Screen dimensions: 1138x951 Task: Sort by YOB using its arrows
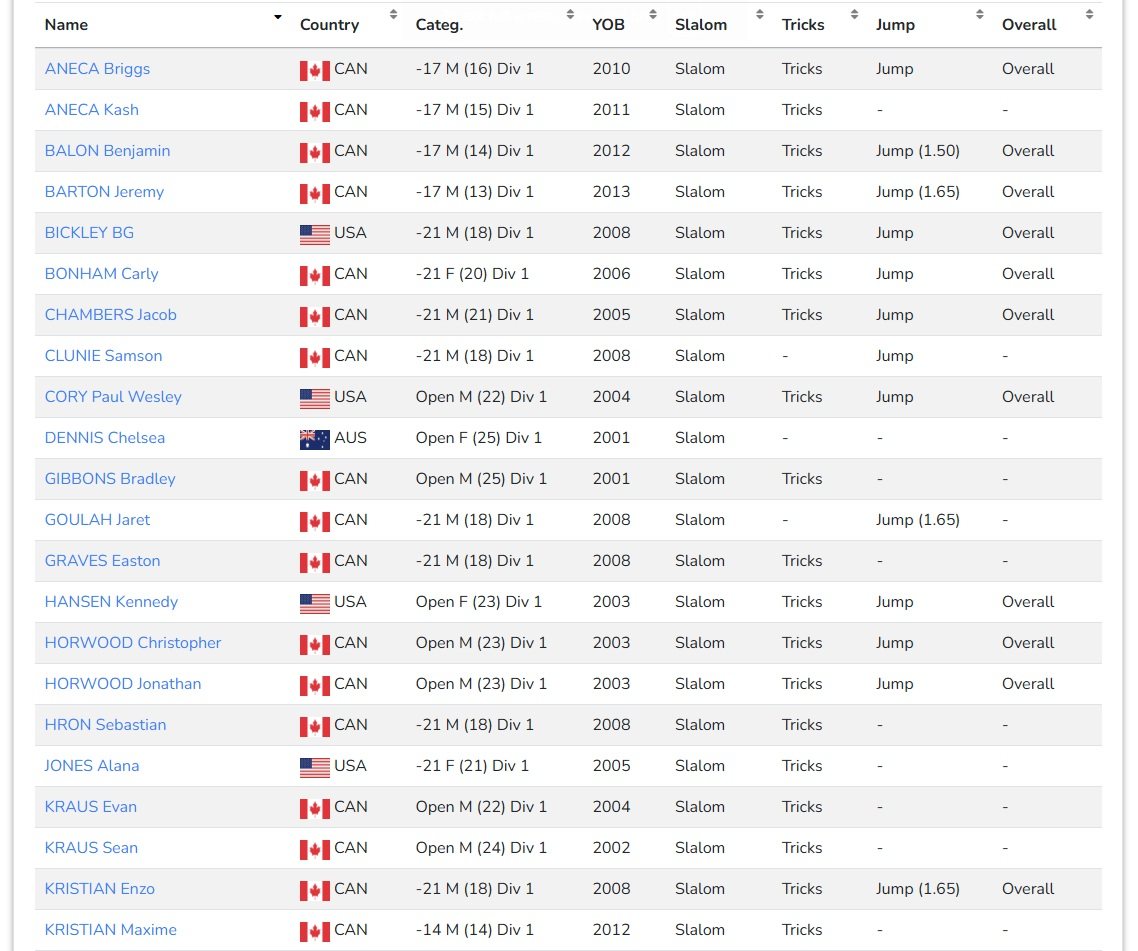(653, 15)
